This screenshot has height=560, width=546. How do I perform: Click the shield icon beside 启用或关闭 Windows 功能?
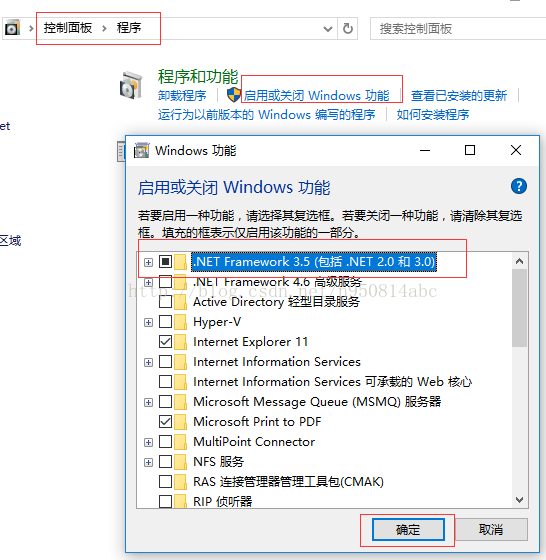point(234,95)
